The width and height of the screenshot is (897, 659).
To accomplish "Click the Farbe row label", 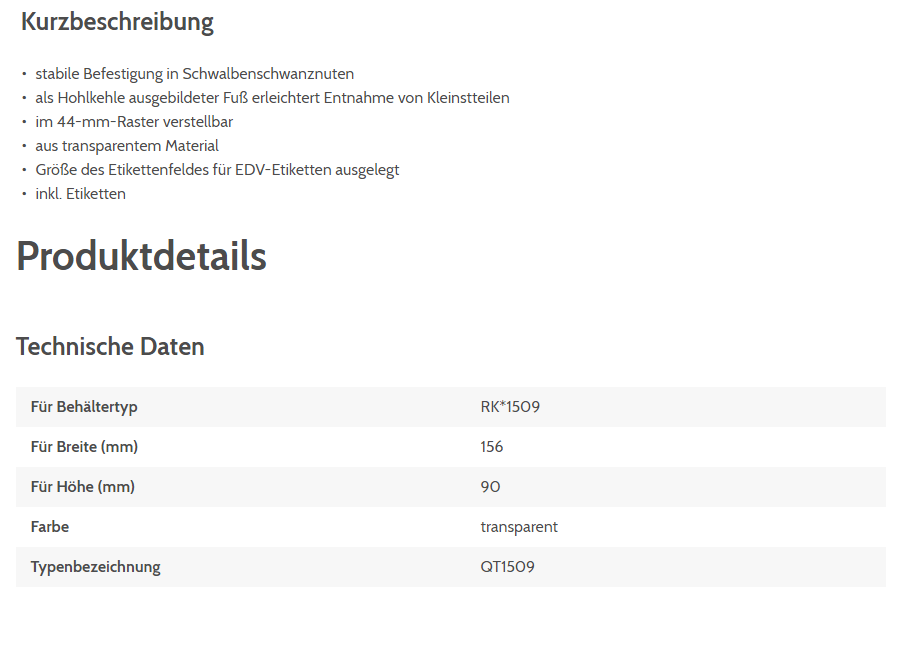I will coord(50,527).
